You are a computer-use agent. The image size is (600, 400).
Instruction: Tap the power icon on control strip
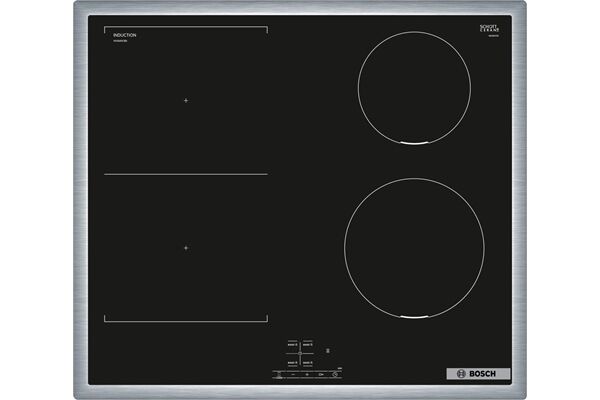335,374
